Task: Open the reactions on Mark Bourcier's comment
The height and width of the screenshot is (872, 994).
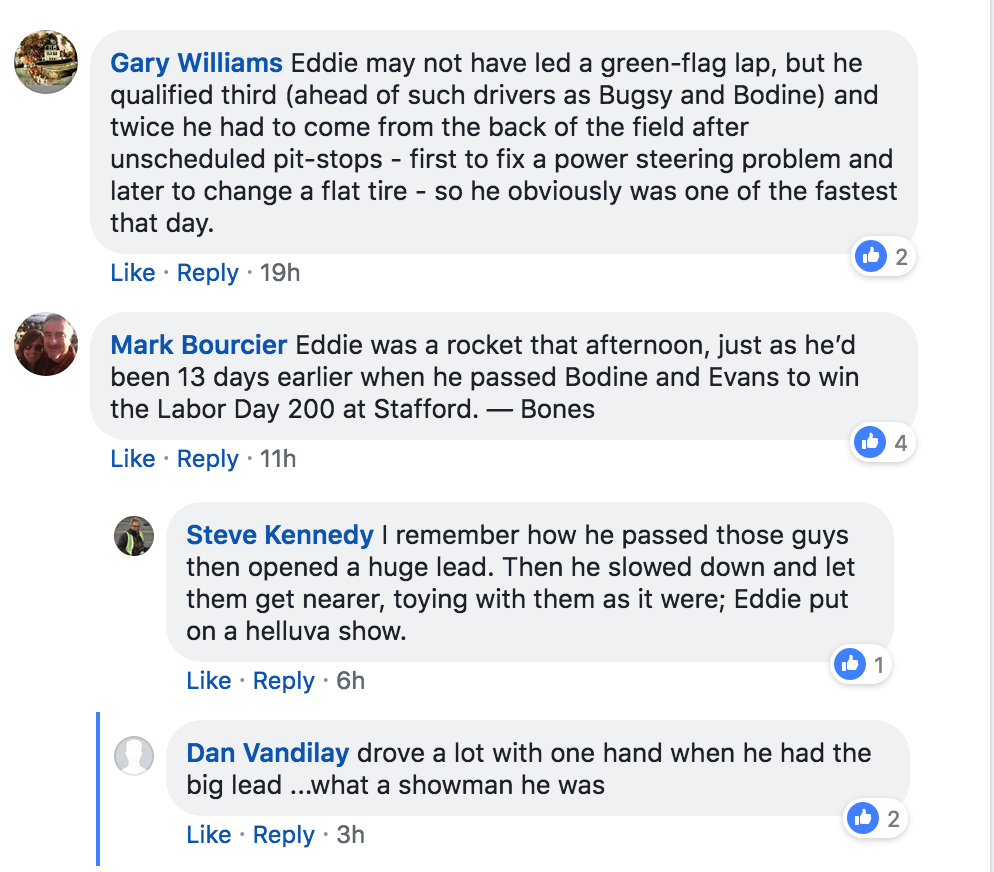Action: pyautogui.click(x=882, y=442)
